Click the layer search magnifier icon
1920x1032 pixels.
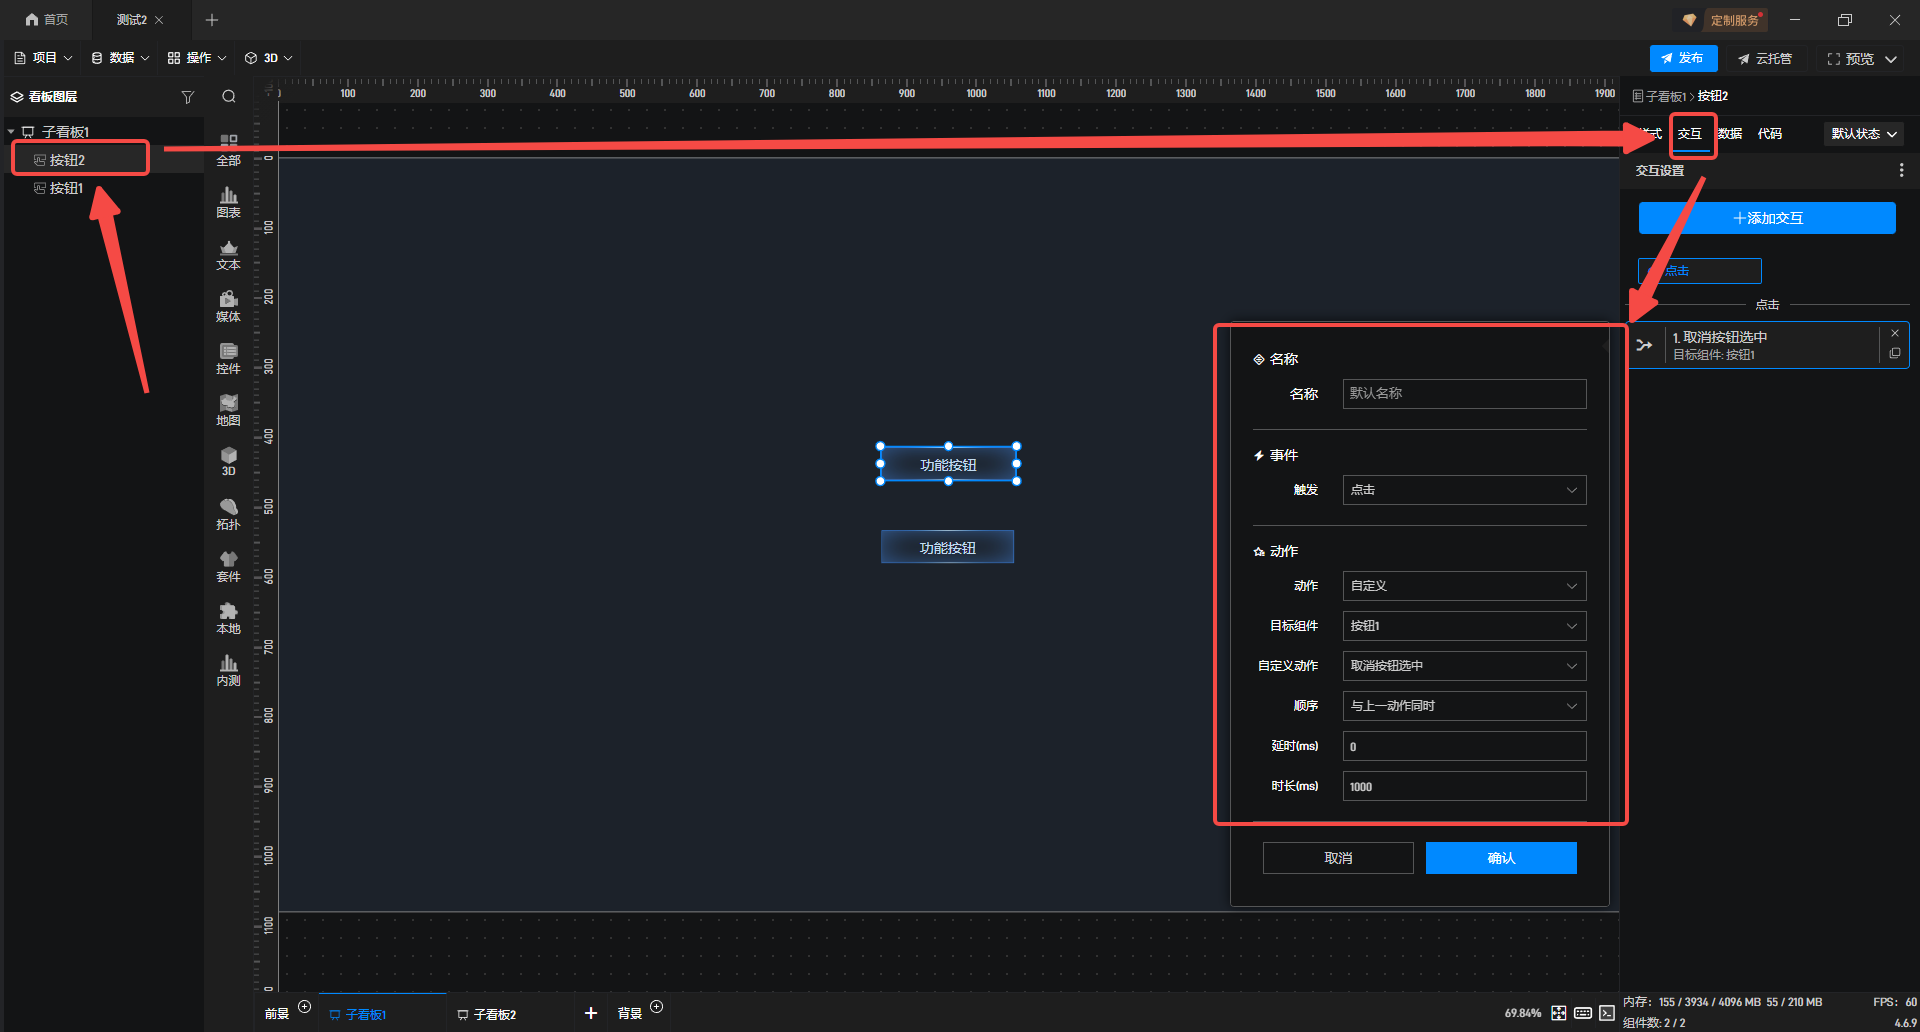coord(229,97)
